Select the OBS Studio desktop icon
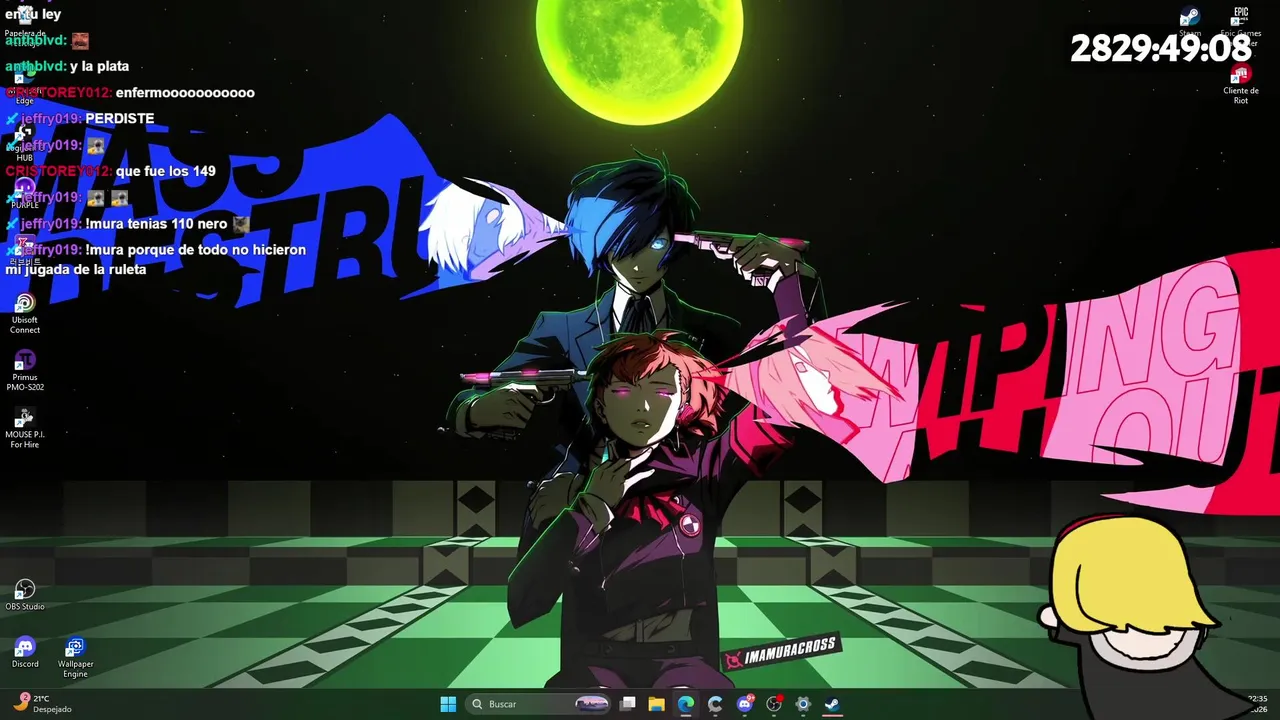 click(x=25, y=595)
